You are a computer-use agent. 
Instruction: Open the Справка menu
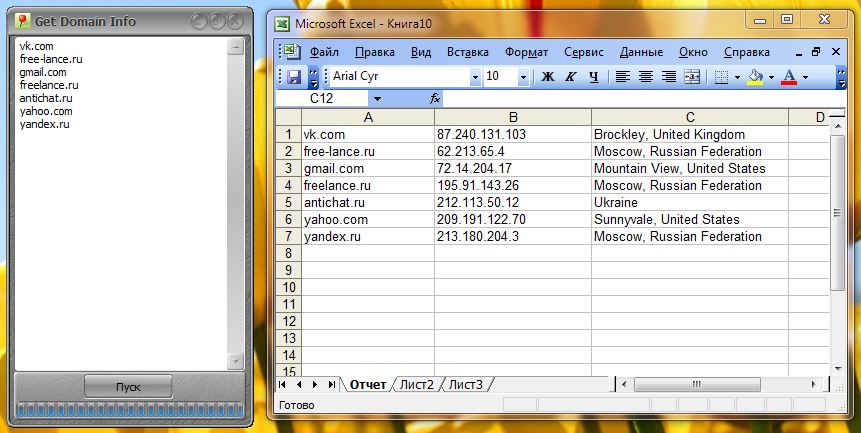(746, 52)
